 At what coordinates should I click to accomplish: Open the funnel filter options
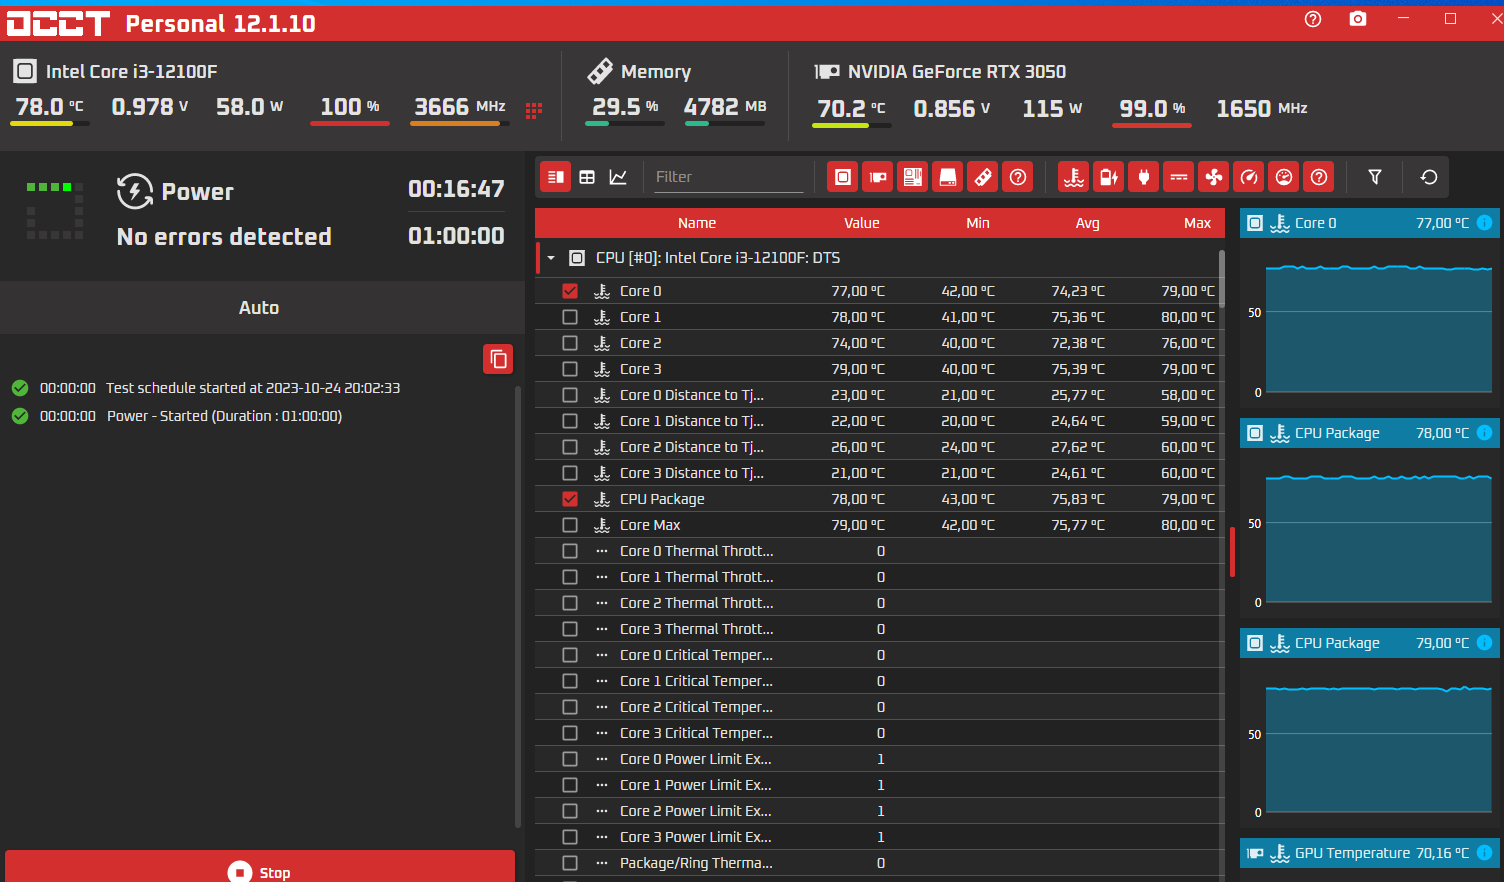pyautogui.click(x=1375, y=177)
